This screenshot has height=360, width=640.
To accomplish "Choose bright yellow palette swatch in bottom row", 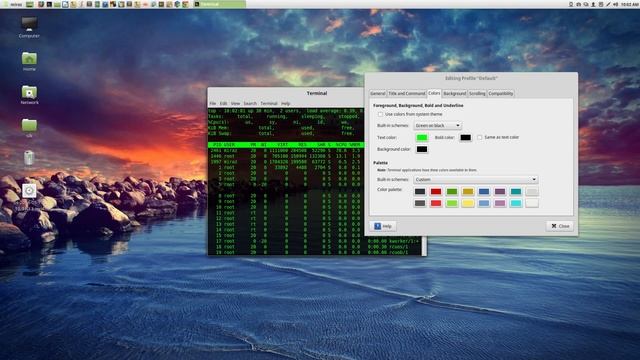I will click(x=468, y=203).
